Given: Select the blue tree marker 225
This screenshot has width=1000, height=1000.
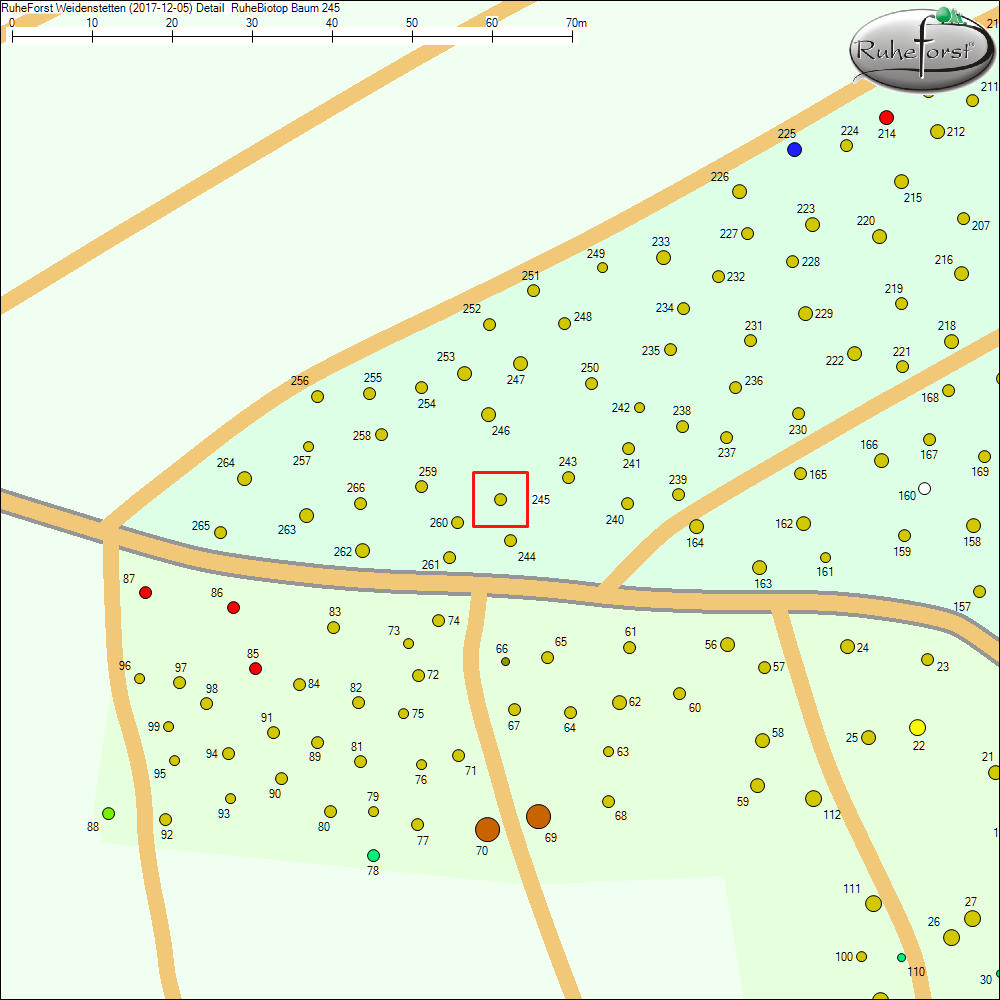Looking at the screenshot, I should [794, 149].
